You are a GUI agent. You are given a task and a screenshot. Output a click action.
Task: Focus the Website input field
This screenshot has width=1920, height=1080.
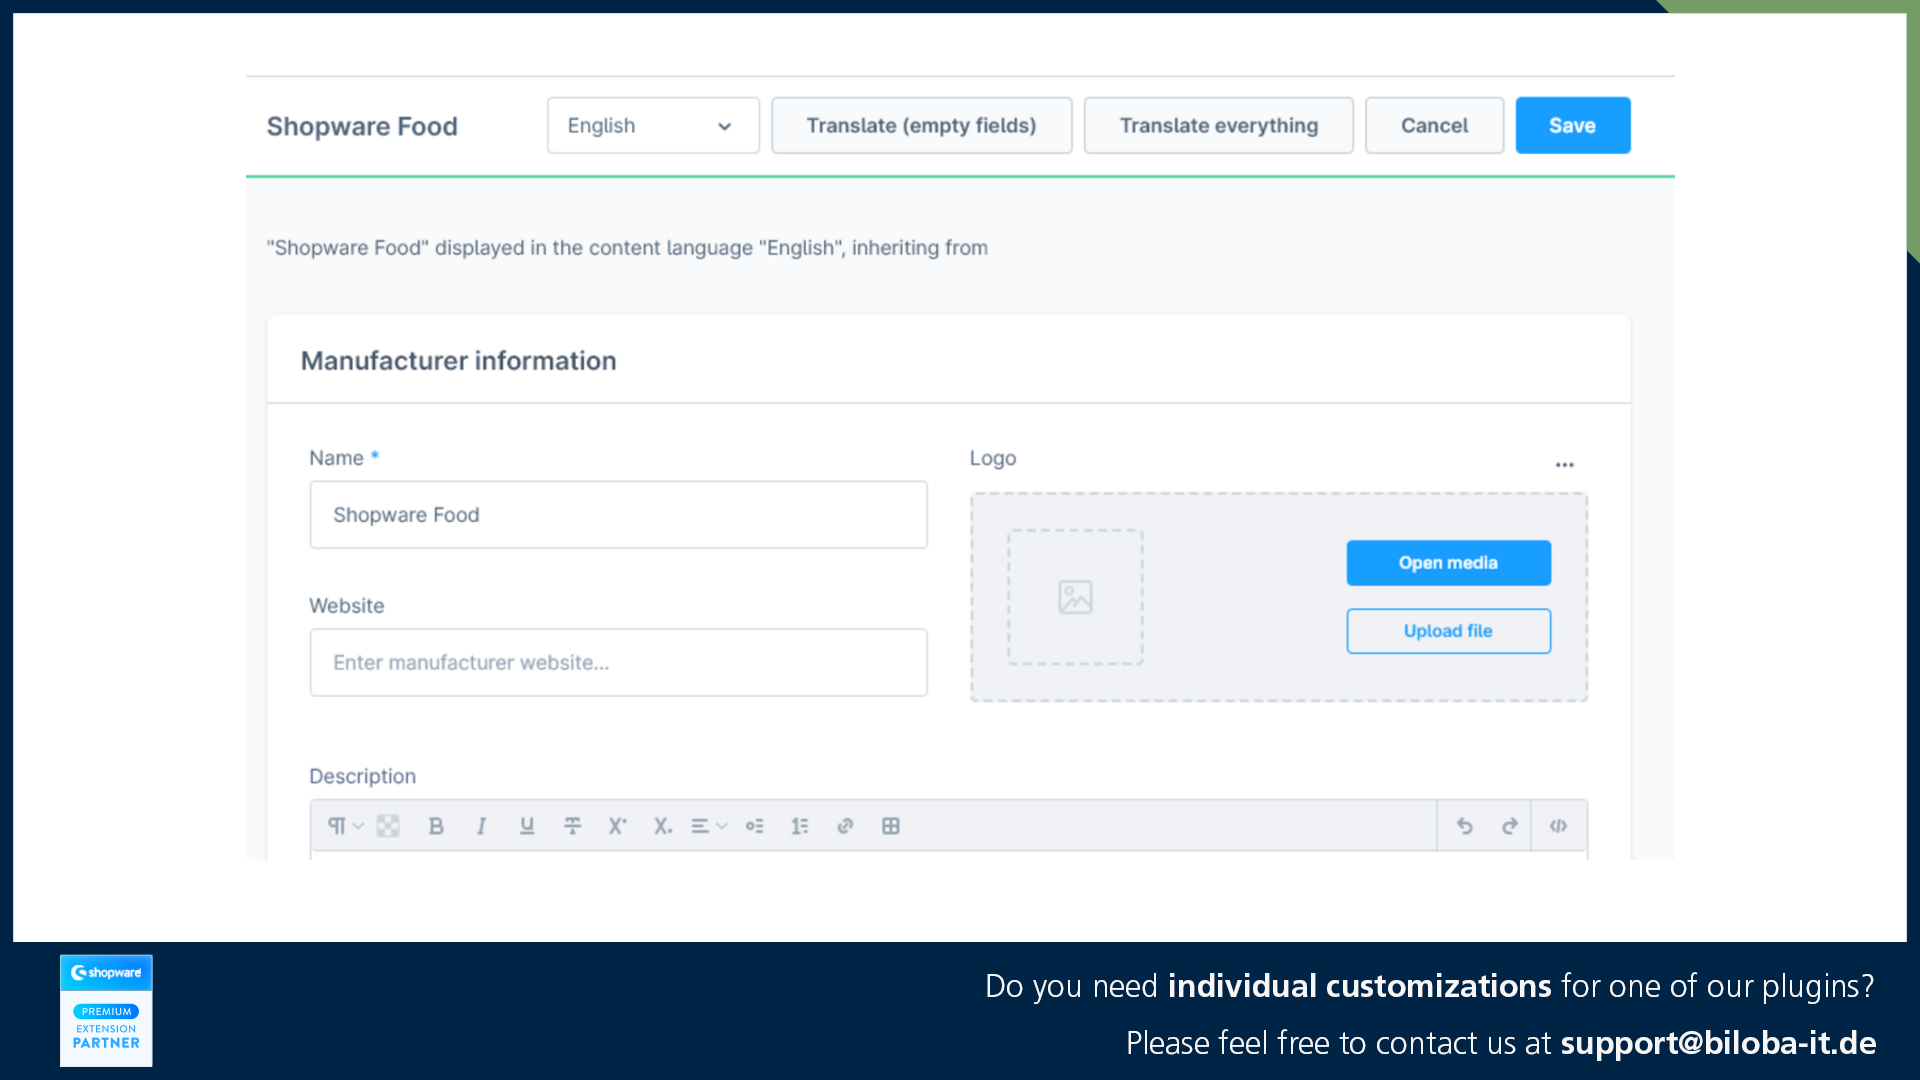click(x=618, y=663)
